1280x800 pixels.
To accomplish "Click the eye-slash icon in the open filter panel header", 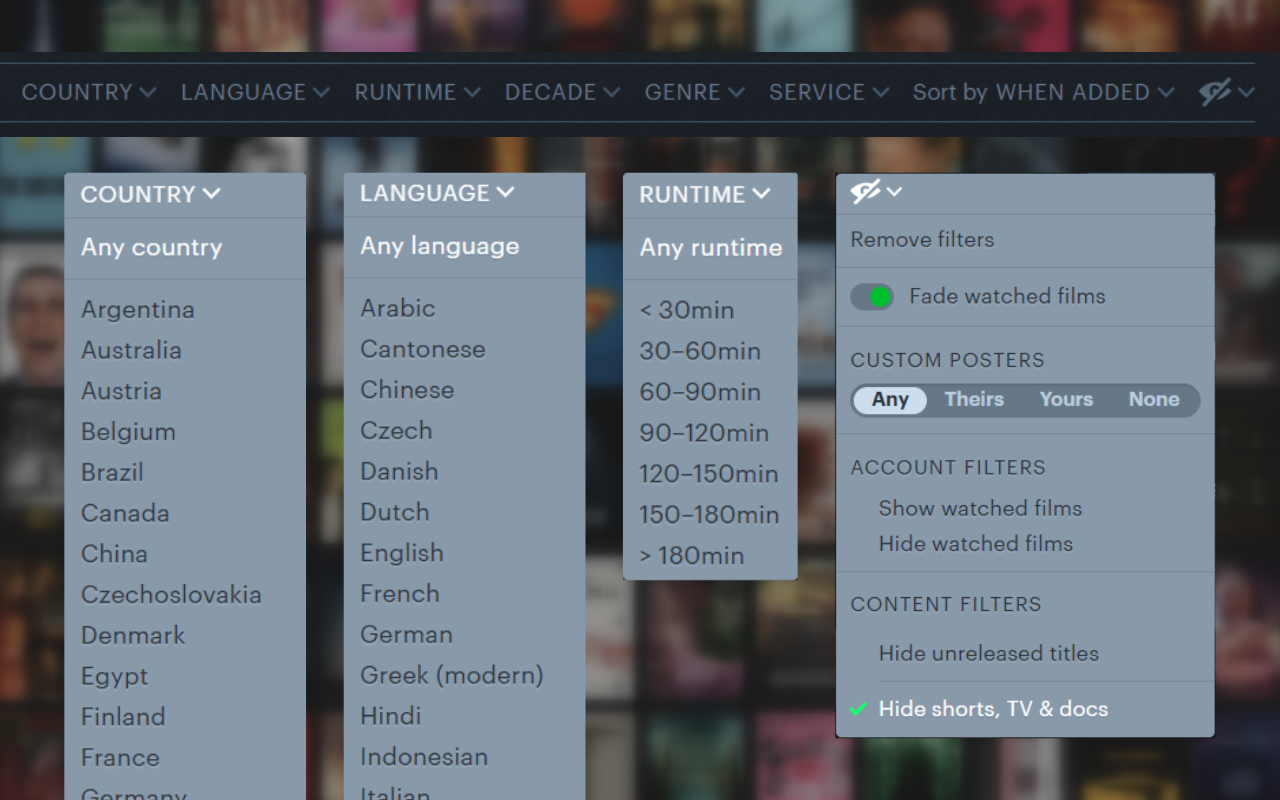I will click(866, 192).
